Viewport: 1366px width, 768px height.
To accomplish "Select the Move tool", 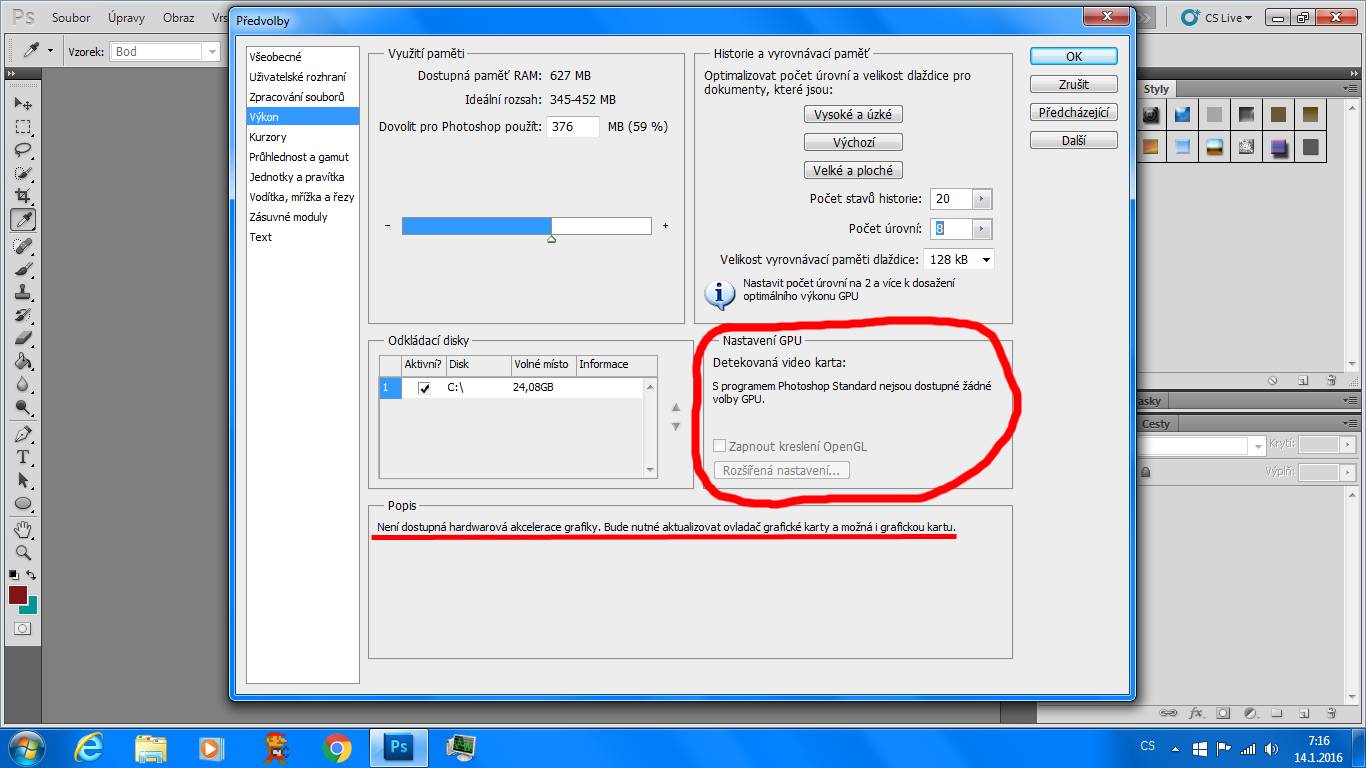I will [x=22, y=104].
